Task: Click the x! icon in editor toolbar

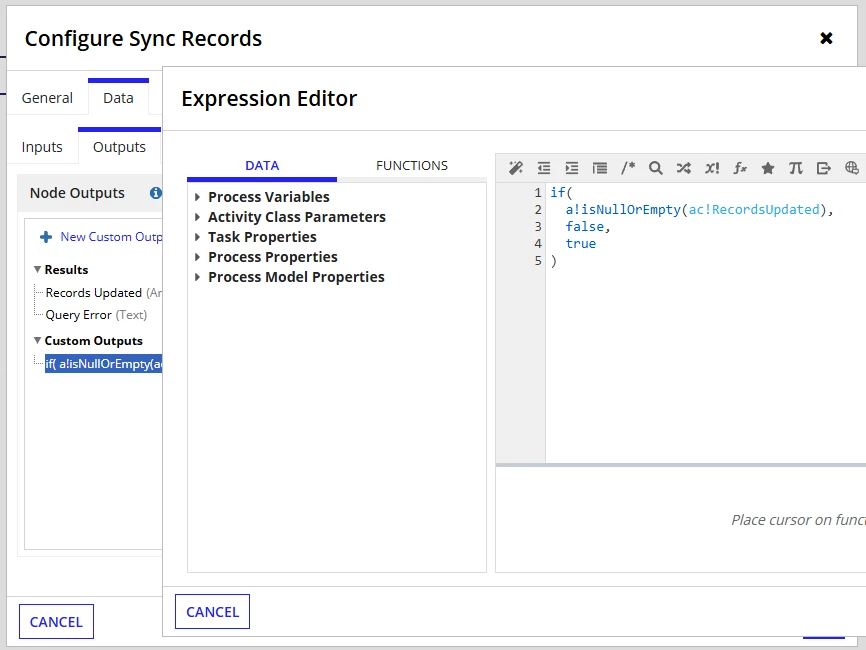Action: click(712, 168)
